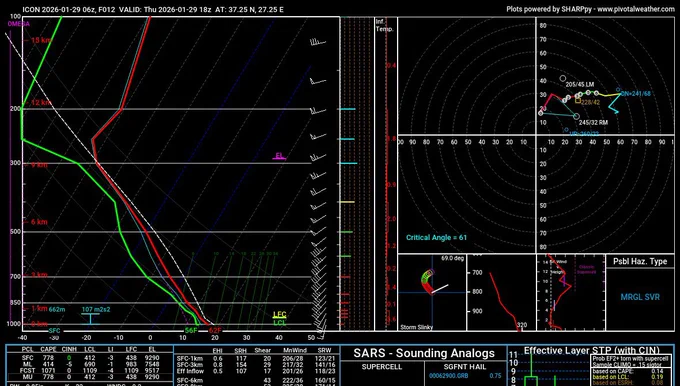Select the FCST parcel row label
This screenshot has width=680, height=386.
[28, 371]
